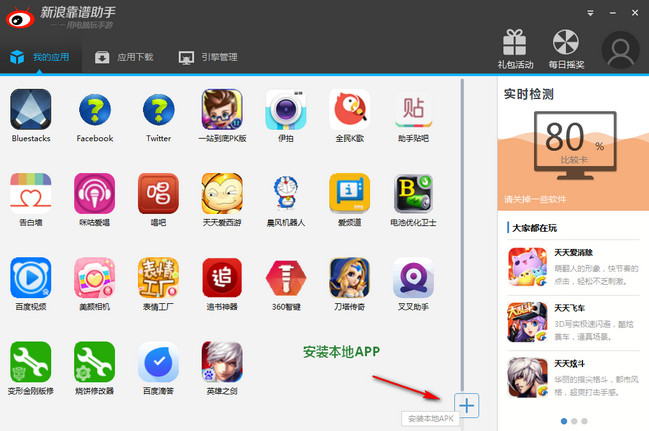Open 礼包活动 gift icon

514,46
